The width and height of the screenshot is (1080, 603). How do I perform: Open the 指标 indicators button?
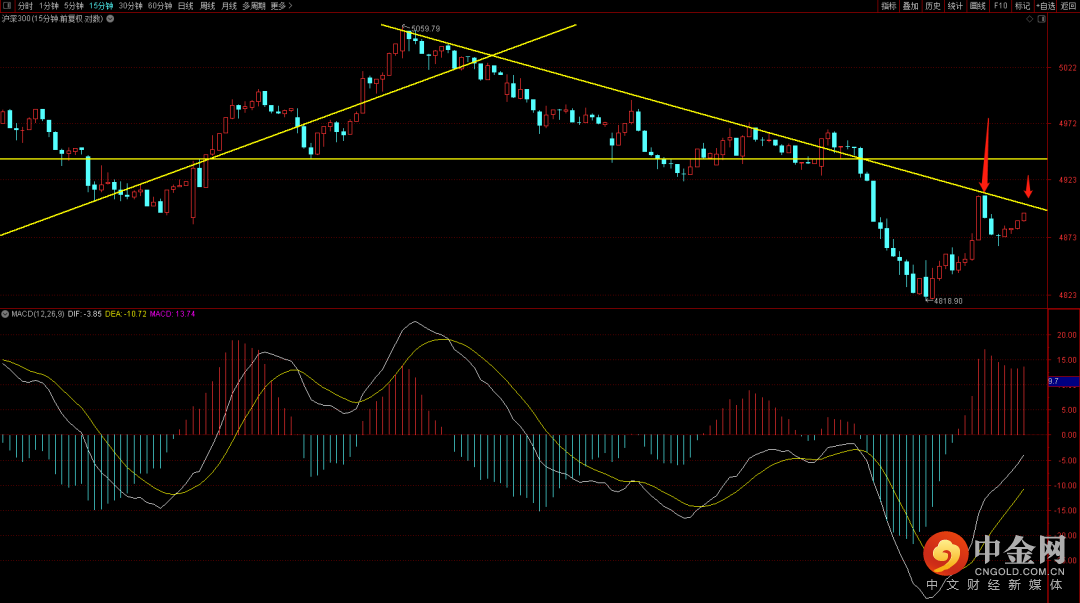click(x=888, y=6)
